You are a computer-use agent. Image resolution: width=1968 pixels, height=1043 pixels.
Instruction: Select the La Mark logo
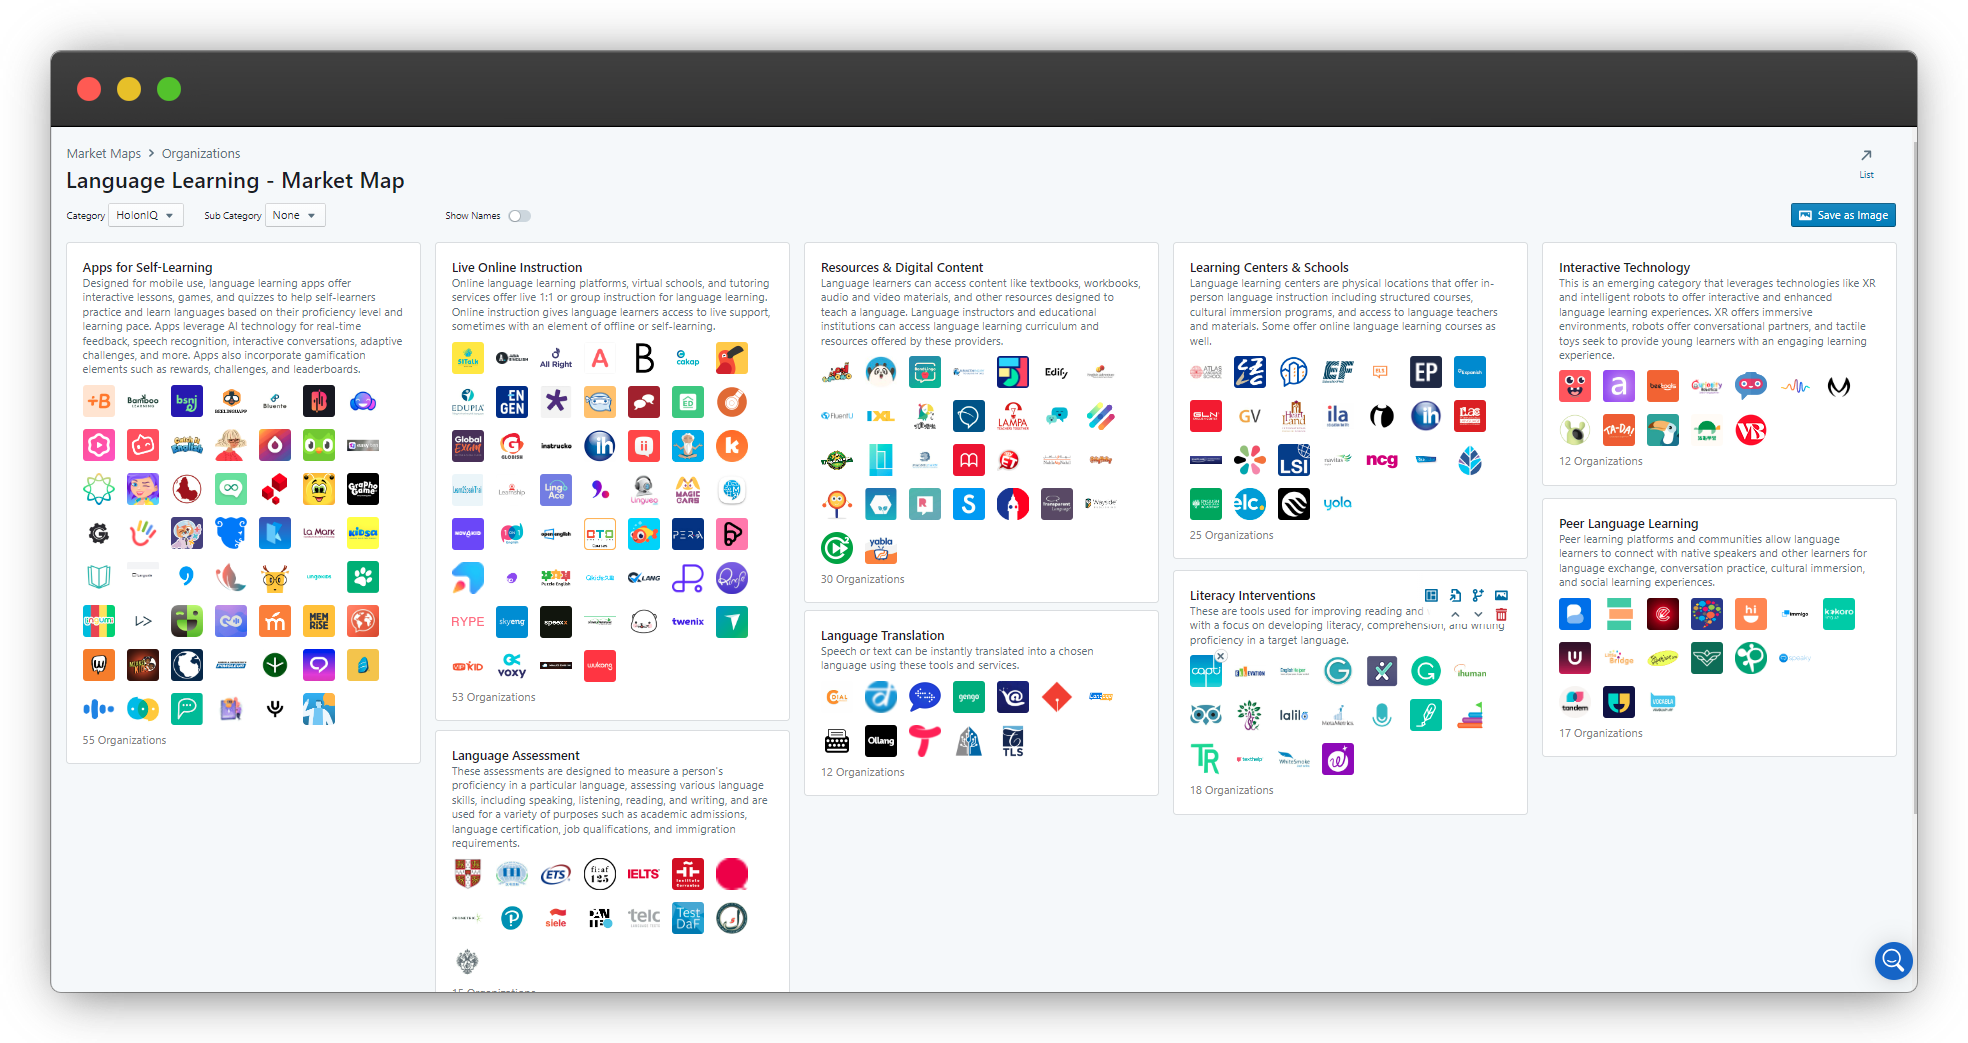(x=318, y=534)
